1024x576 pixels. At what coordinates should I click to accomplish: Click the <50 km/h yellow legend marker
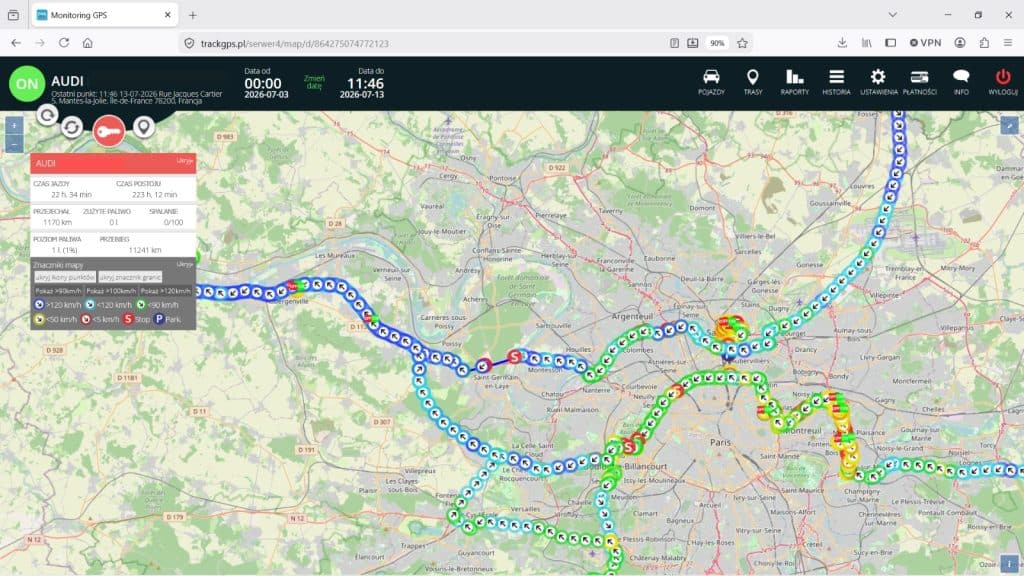click(x=39, y=319)
